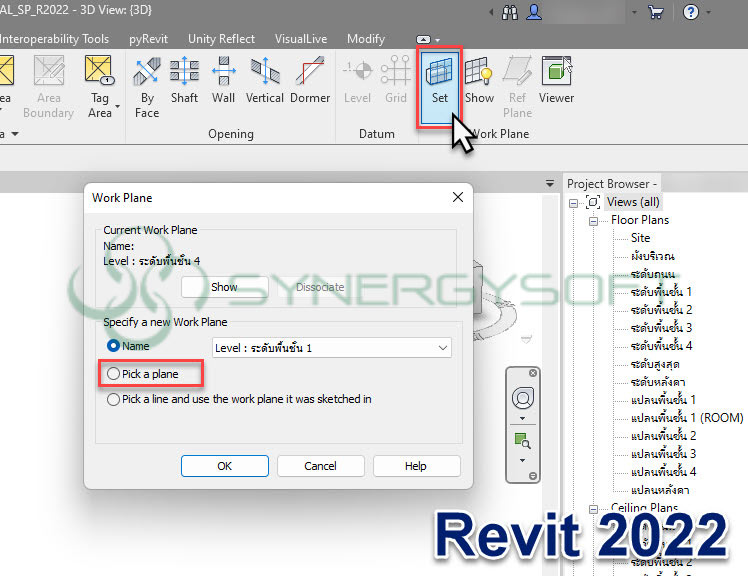
Task: Click the Area Boundary tool
Action: (49, 87)
